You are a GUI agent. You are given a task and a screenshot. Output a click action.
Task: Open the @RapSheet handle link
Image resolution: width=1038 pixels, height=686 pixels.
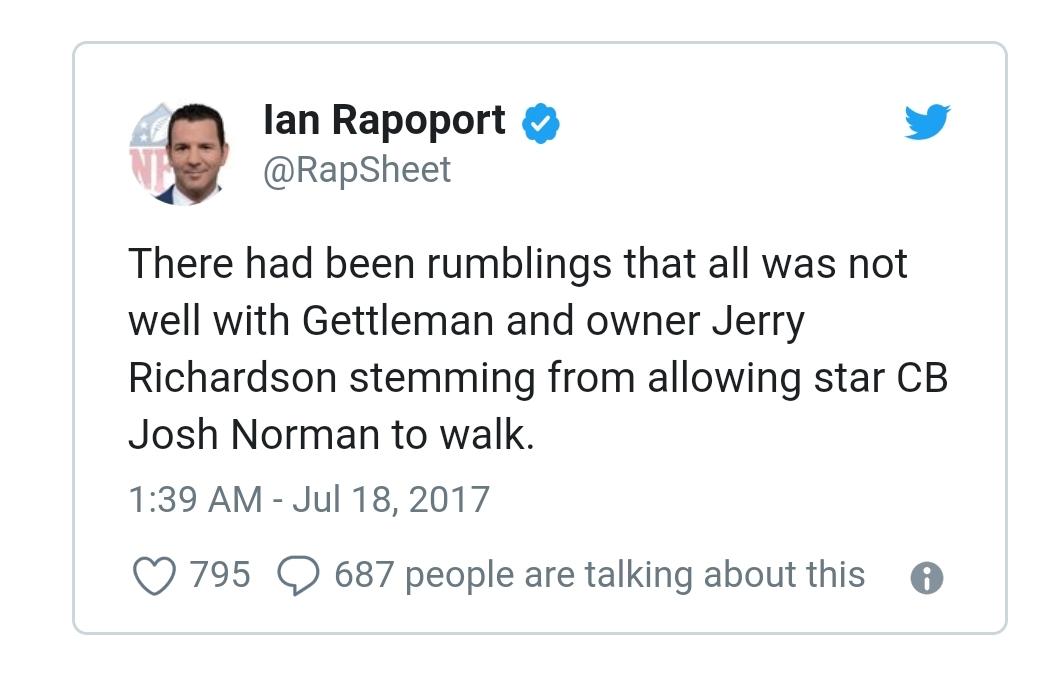pyautogui.click(x=357, y=170)
